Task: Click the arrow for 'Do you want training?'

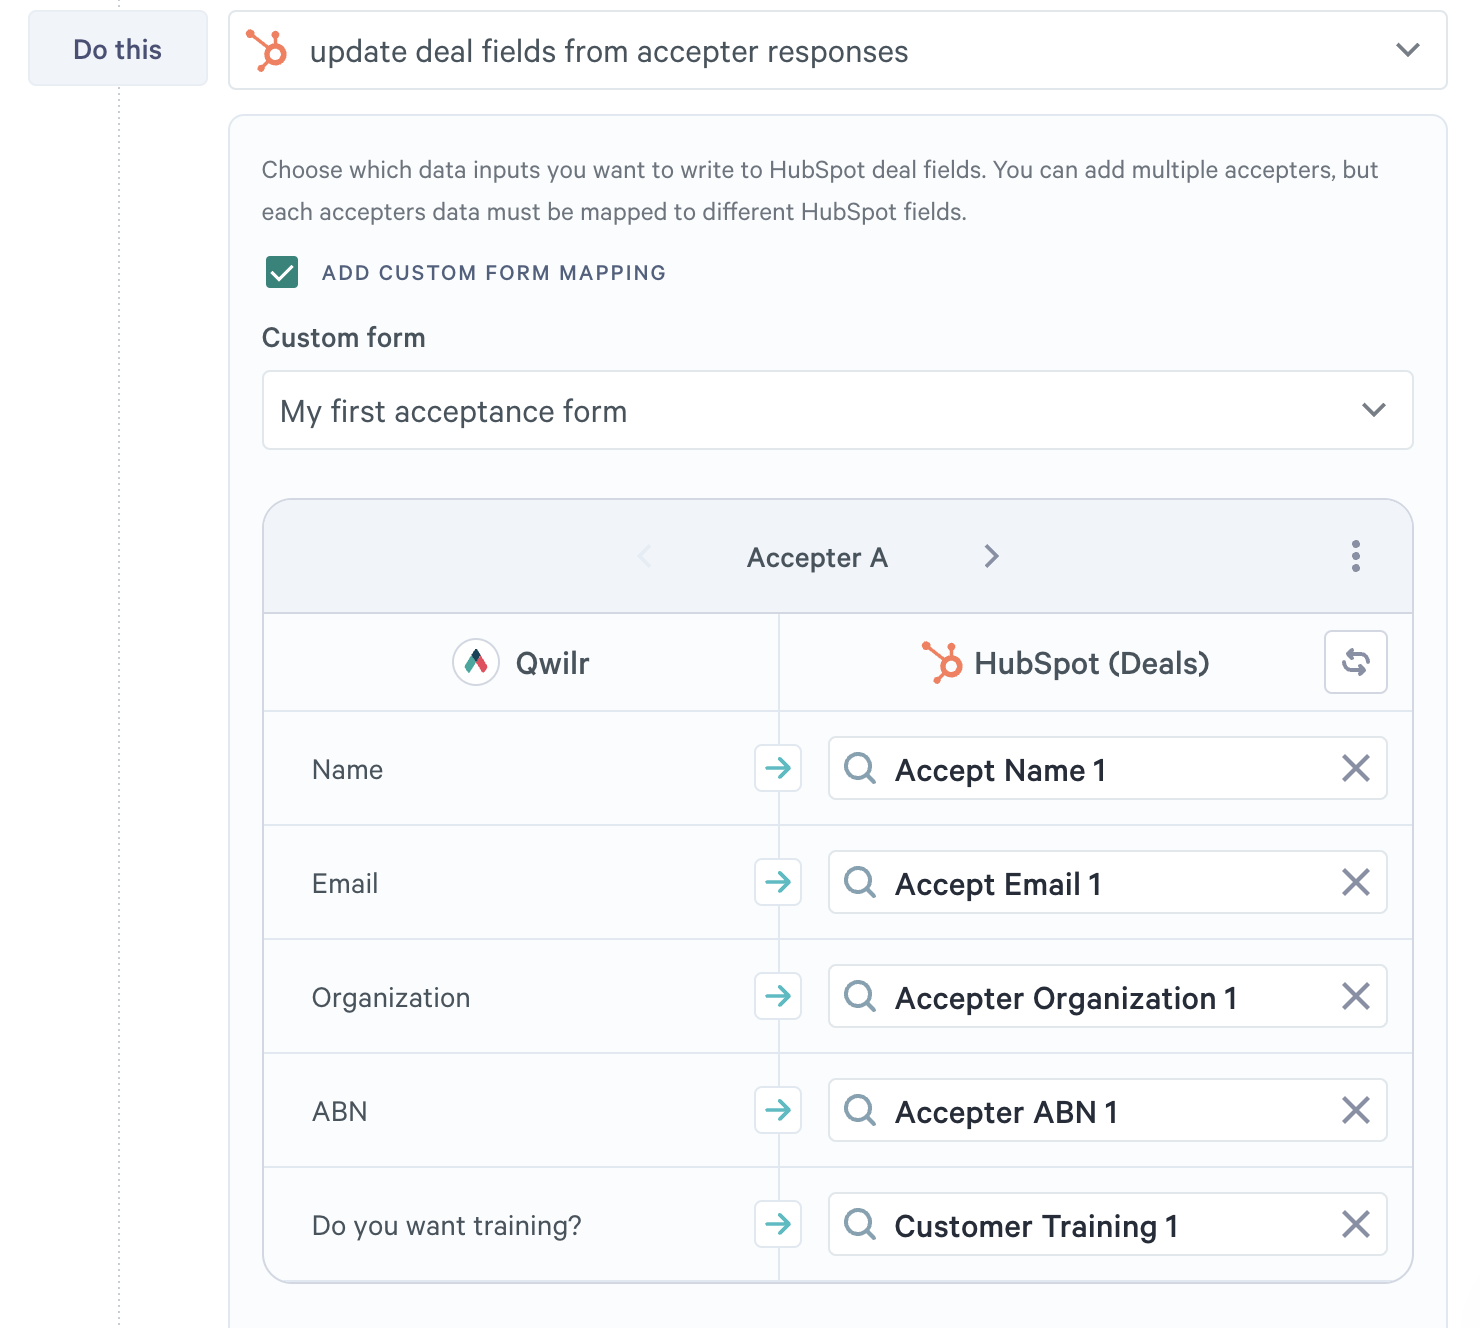Action: point(778,1225)
